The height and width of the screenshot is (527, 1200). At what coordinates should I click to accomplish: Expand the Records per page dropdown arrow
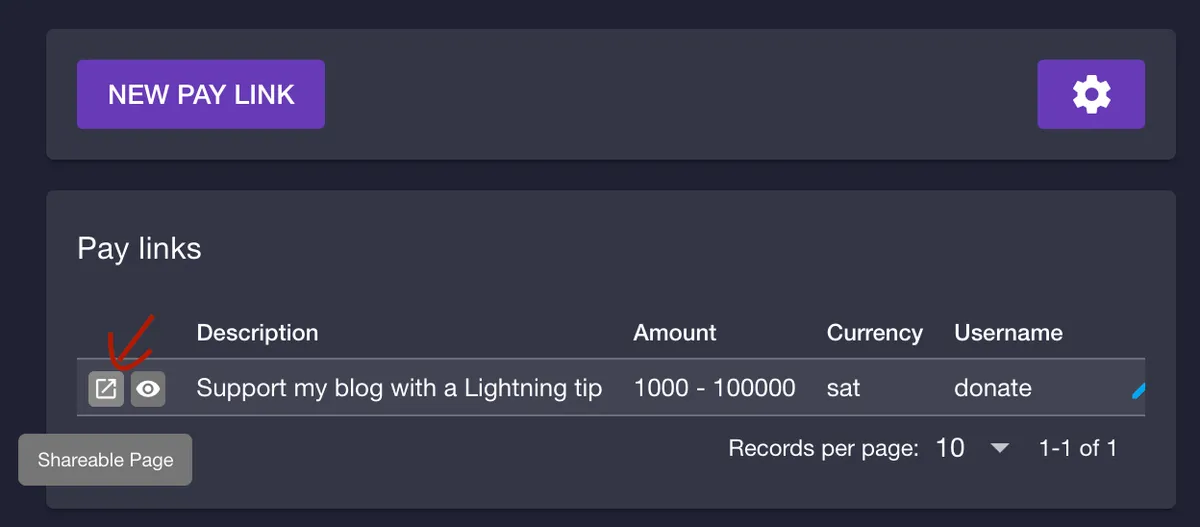999,448
